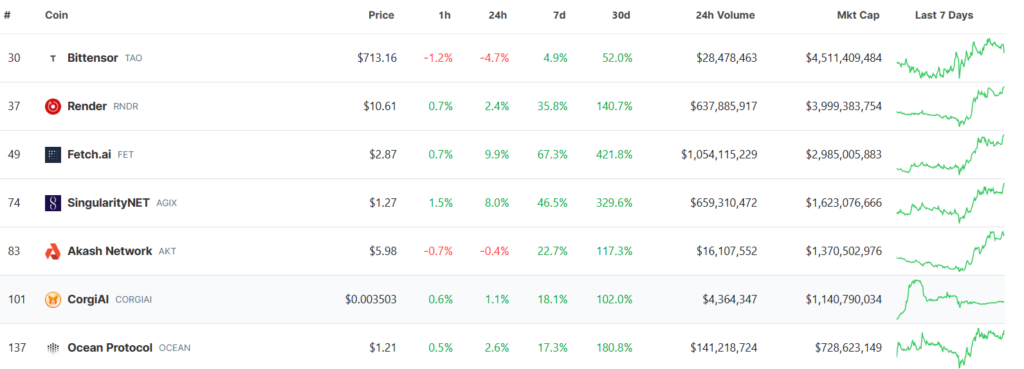1024x369 pixels.
Task: Sort by the Mkt Cap header
Action: click(x=858, y=15)
